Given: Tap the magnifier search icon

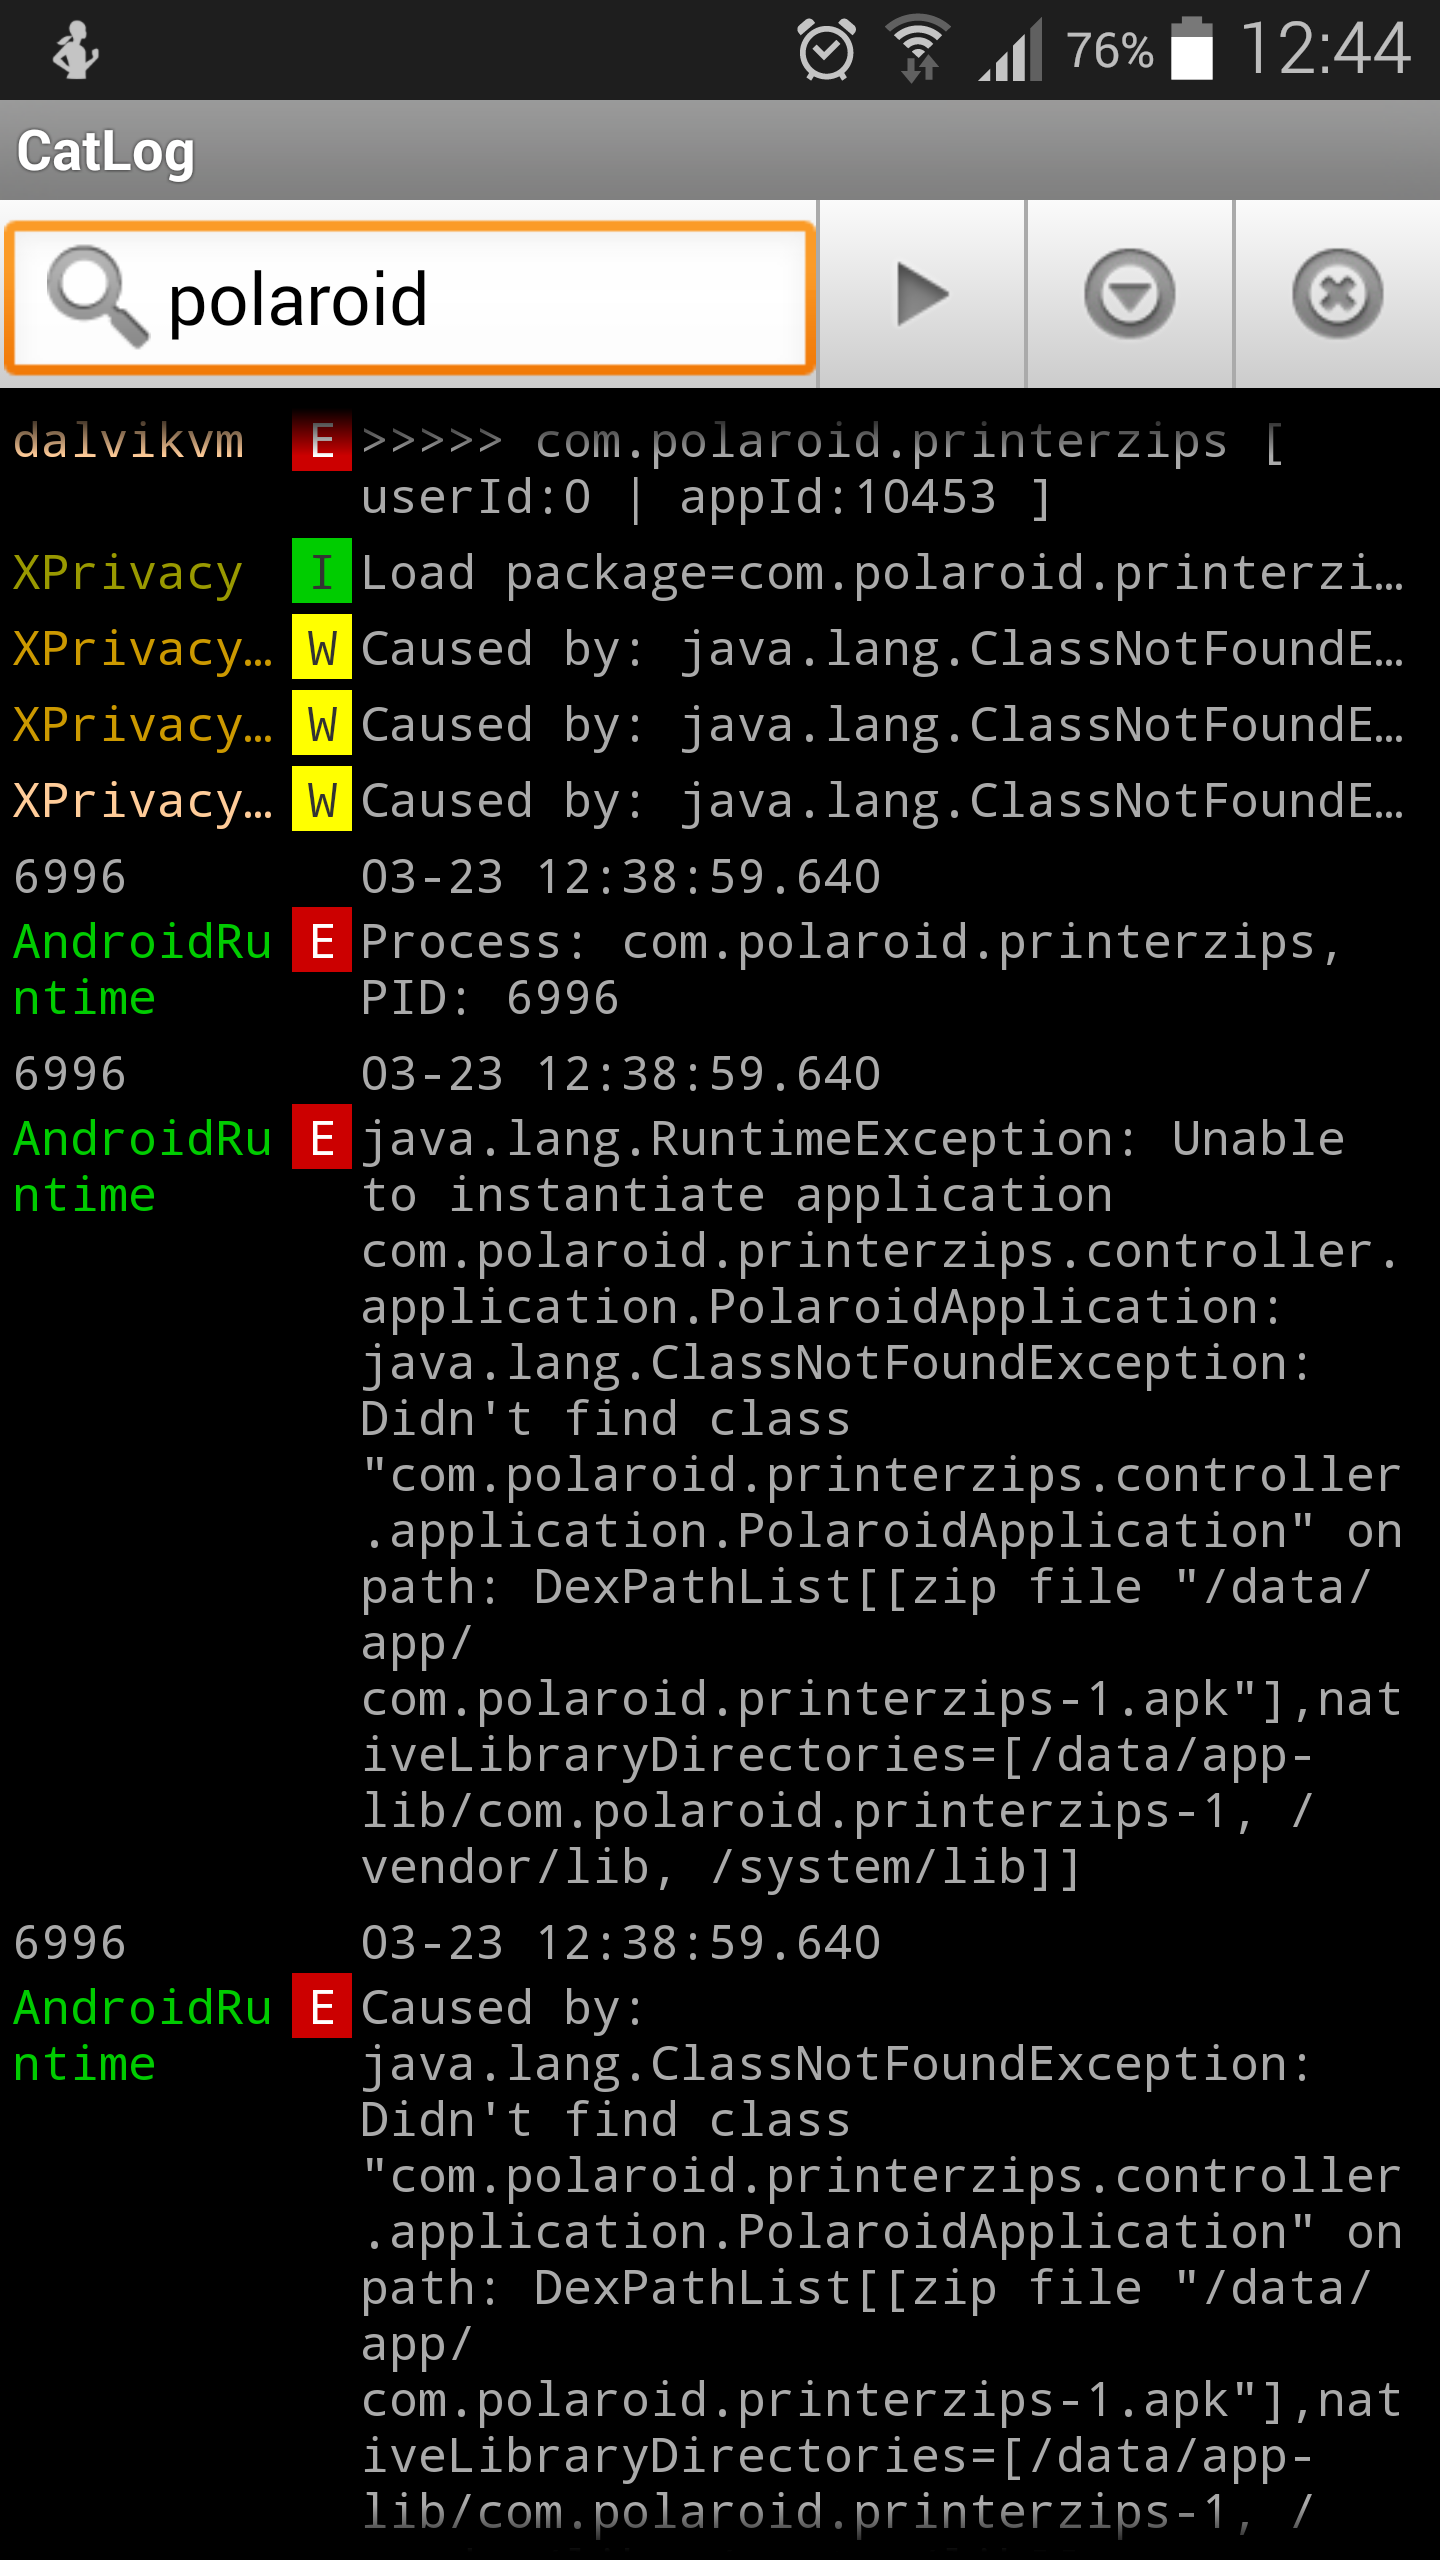Looking at the screenshot, I should click(96, 296).
